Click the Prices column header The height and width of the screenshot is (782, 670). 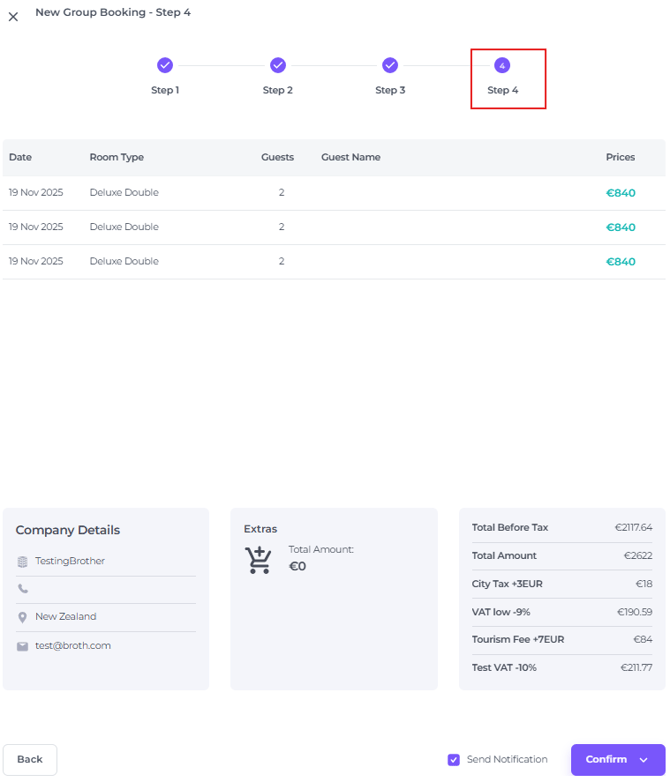click(620, 157)
